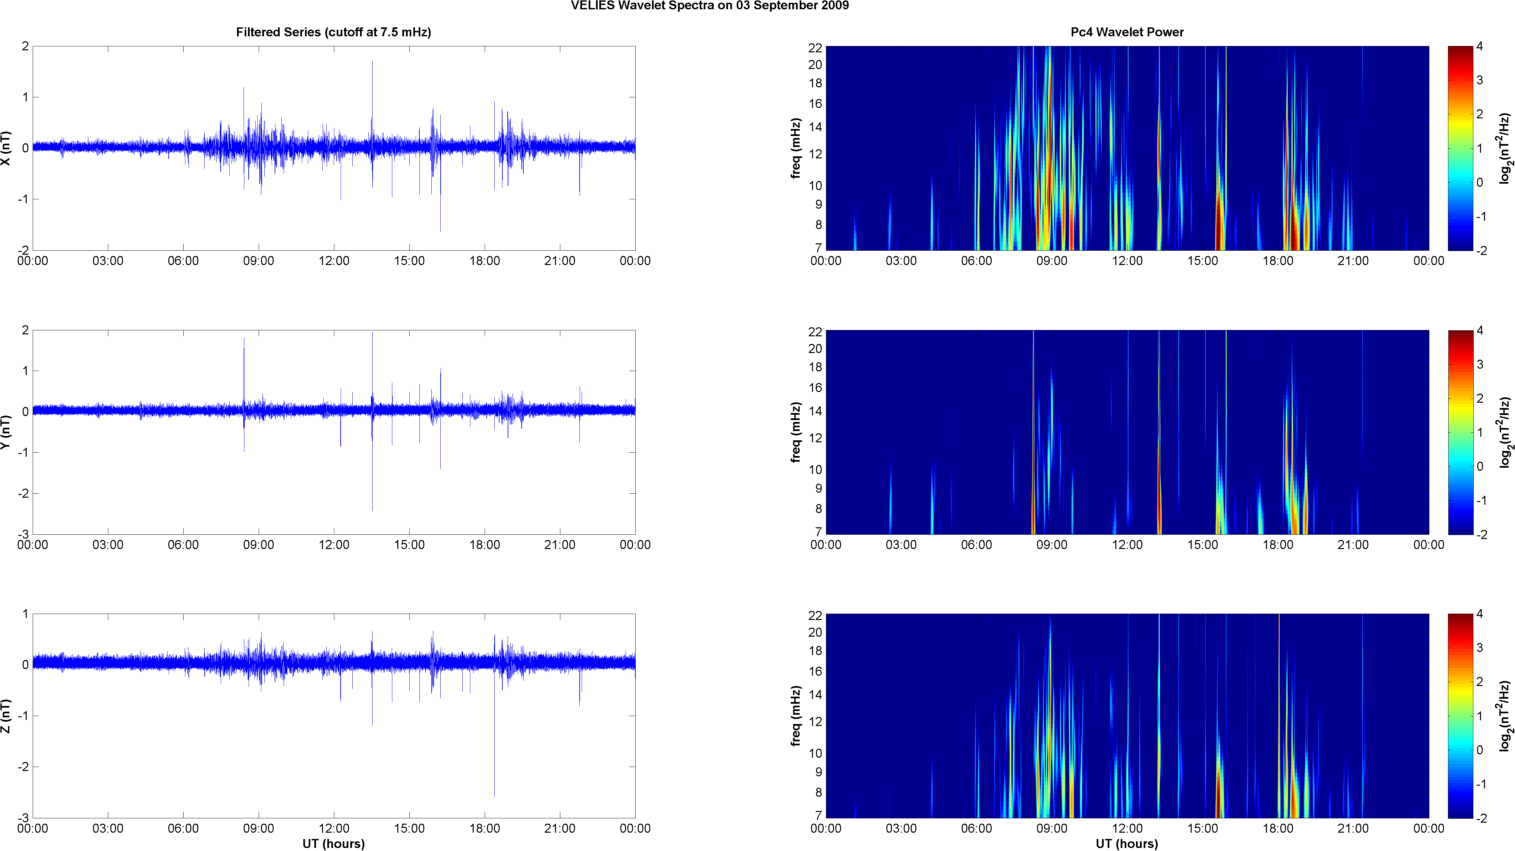Select the Z (nT) axis label
The image size is (1515, 851).
pos(7,716)
